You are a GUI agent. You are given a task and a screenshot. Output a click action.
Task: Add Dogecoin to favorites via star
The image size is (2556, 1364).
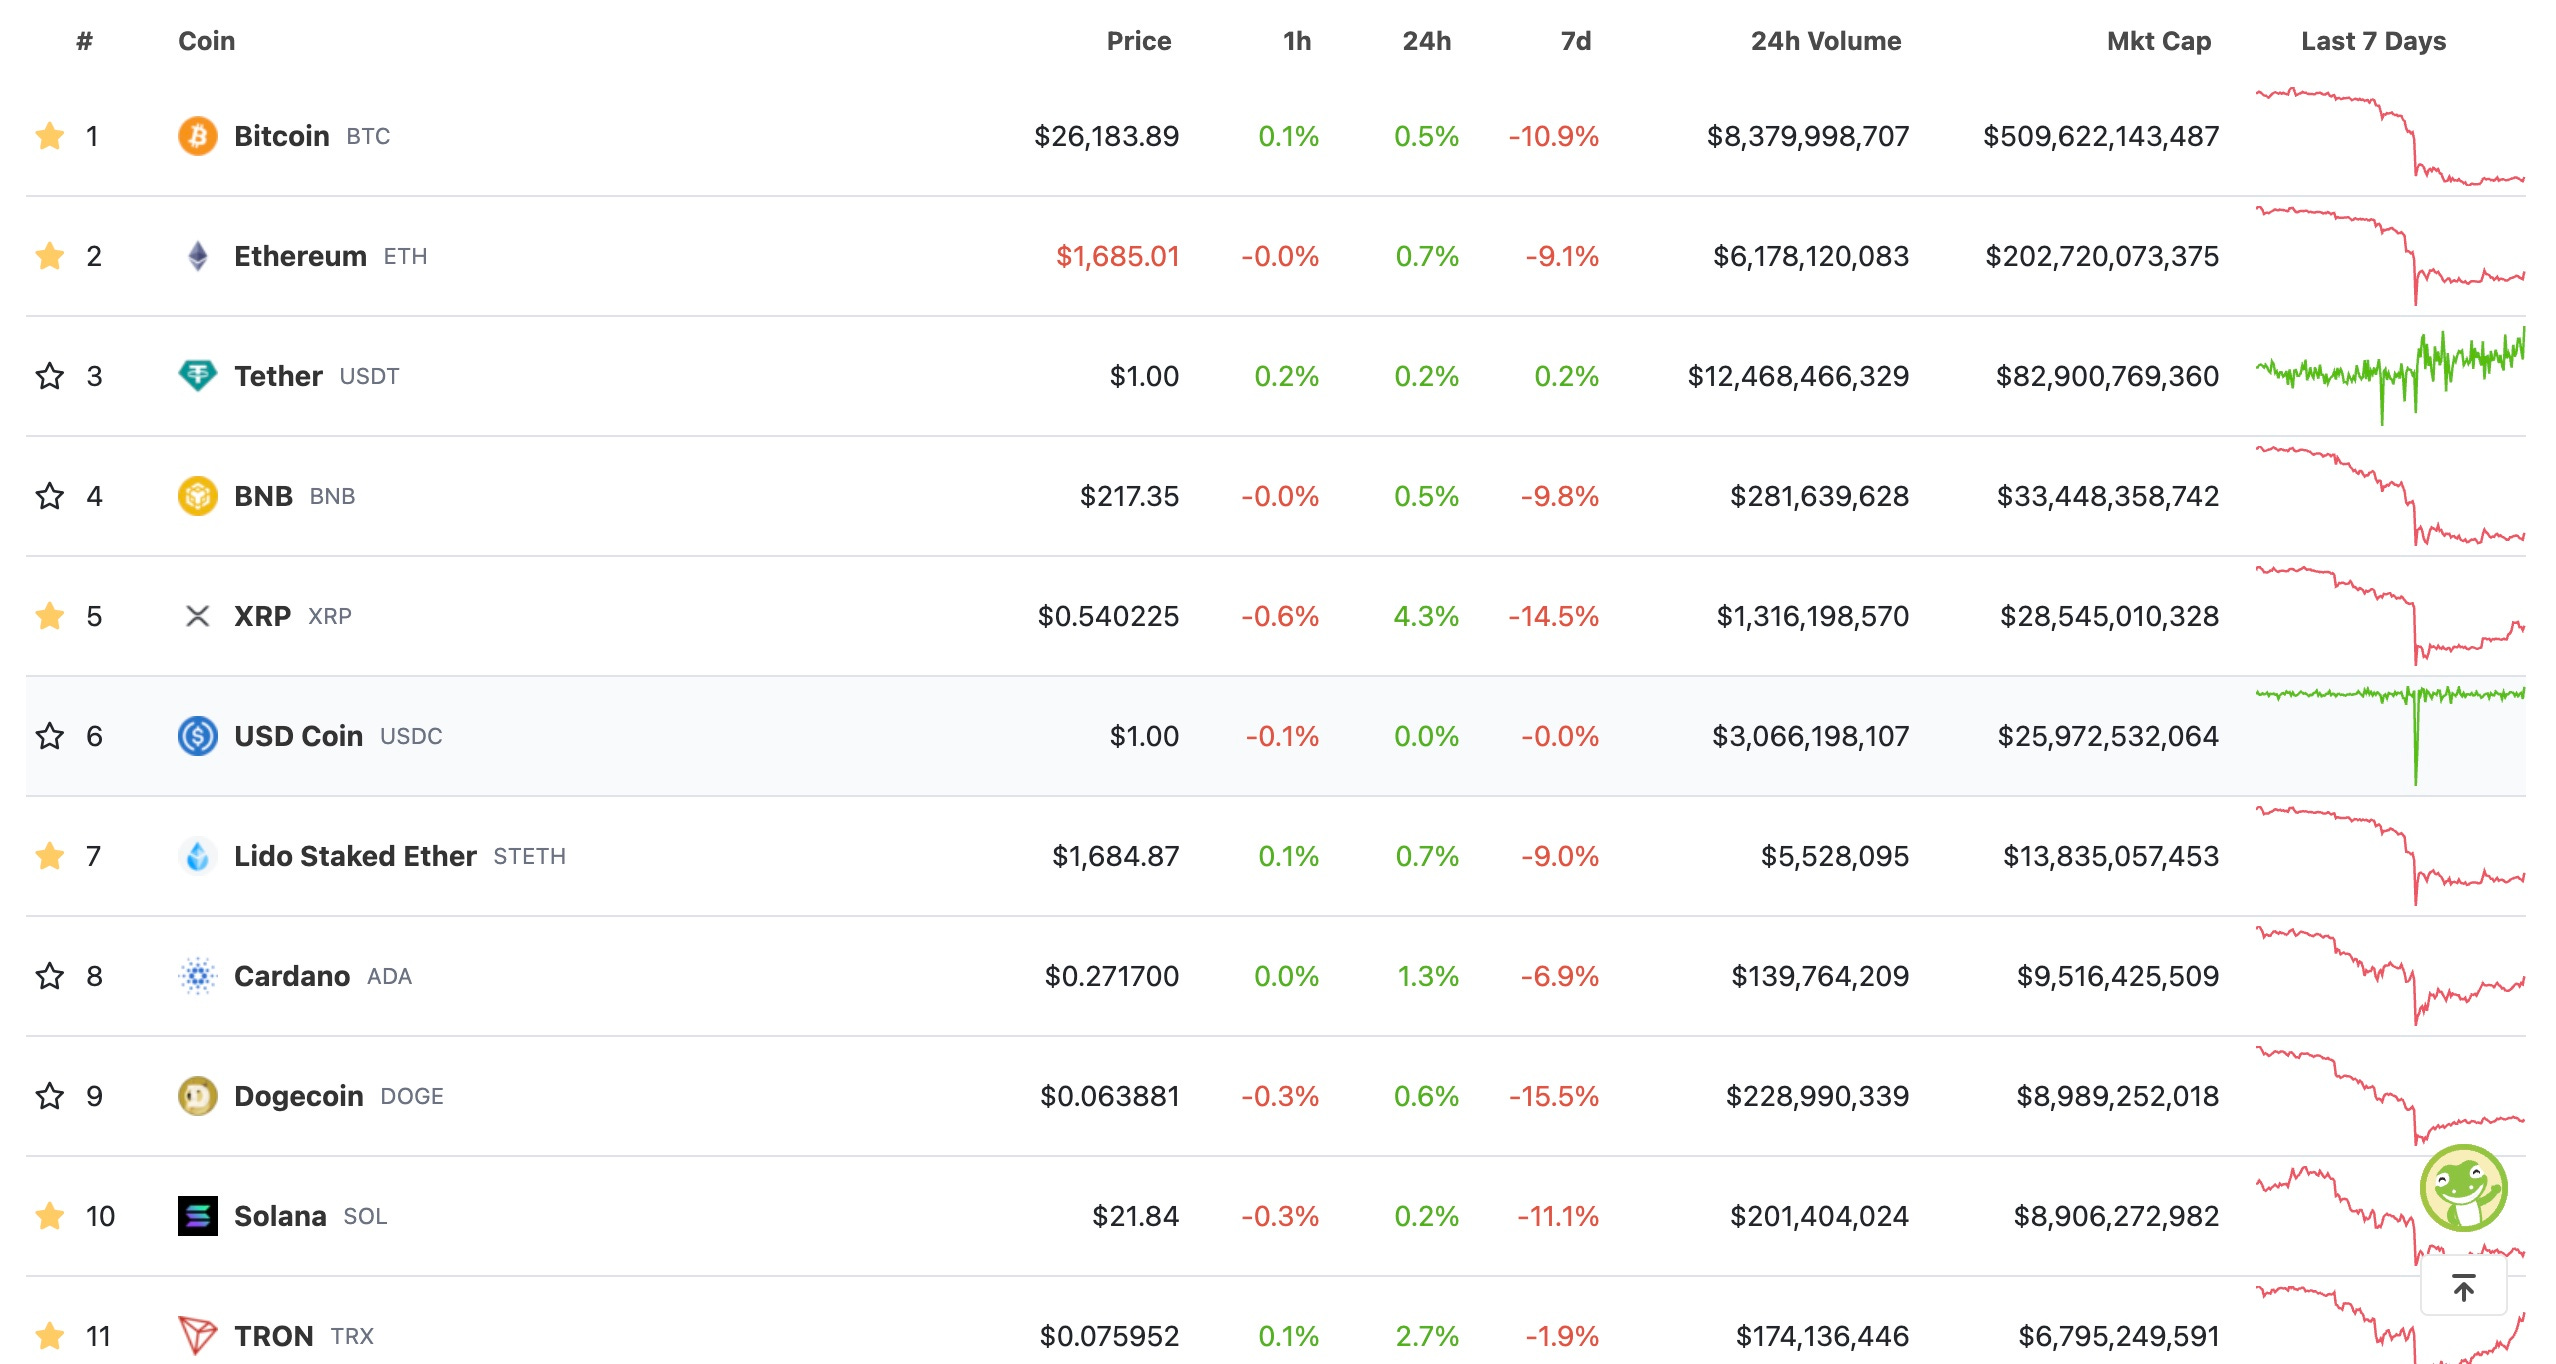pos(49,1096)
